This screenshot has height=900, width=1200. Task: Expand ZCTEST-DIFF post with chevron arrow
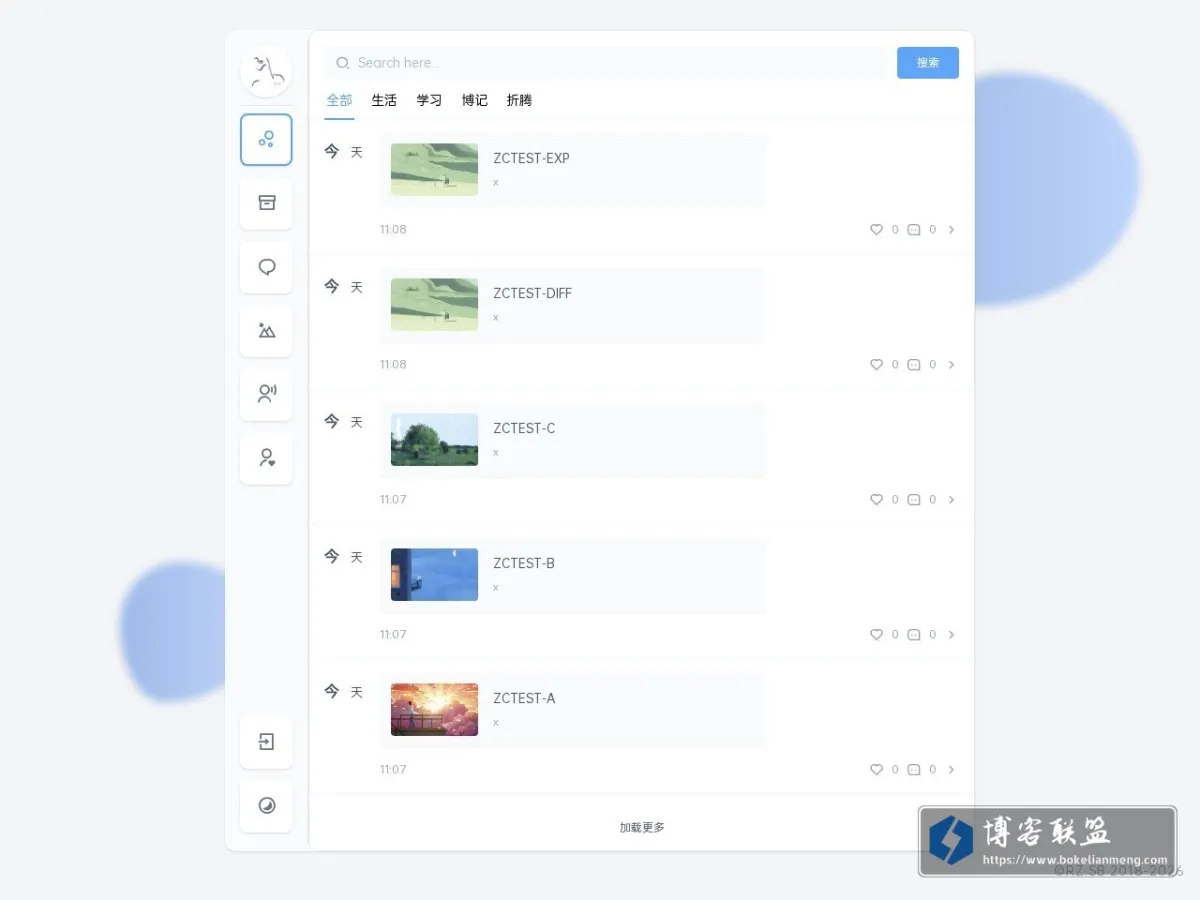[x=951, y=365]
